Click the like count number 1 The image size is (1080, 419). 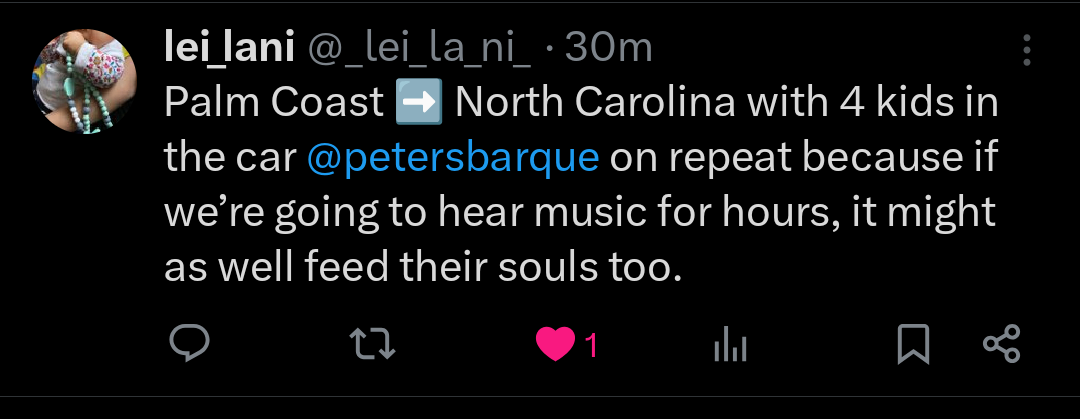click(x=591, y=346)
